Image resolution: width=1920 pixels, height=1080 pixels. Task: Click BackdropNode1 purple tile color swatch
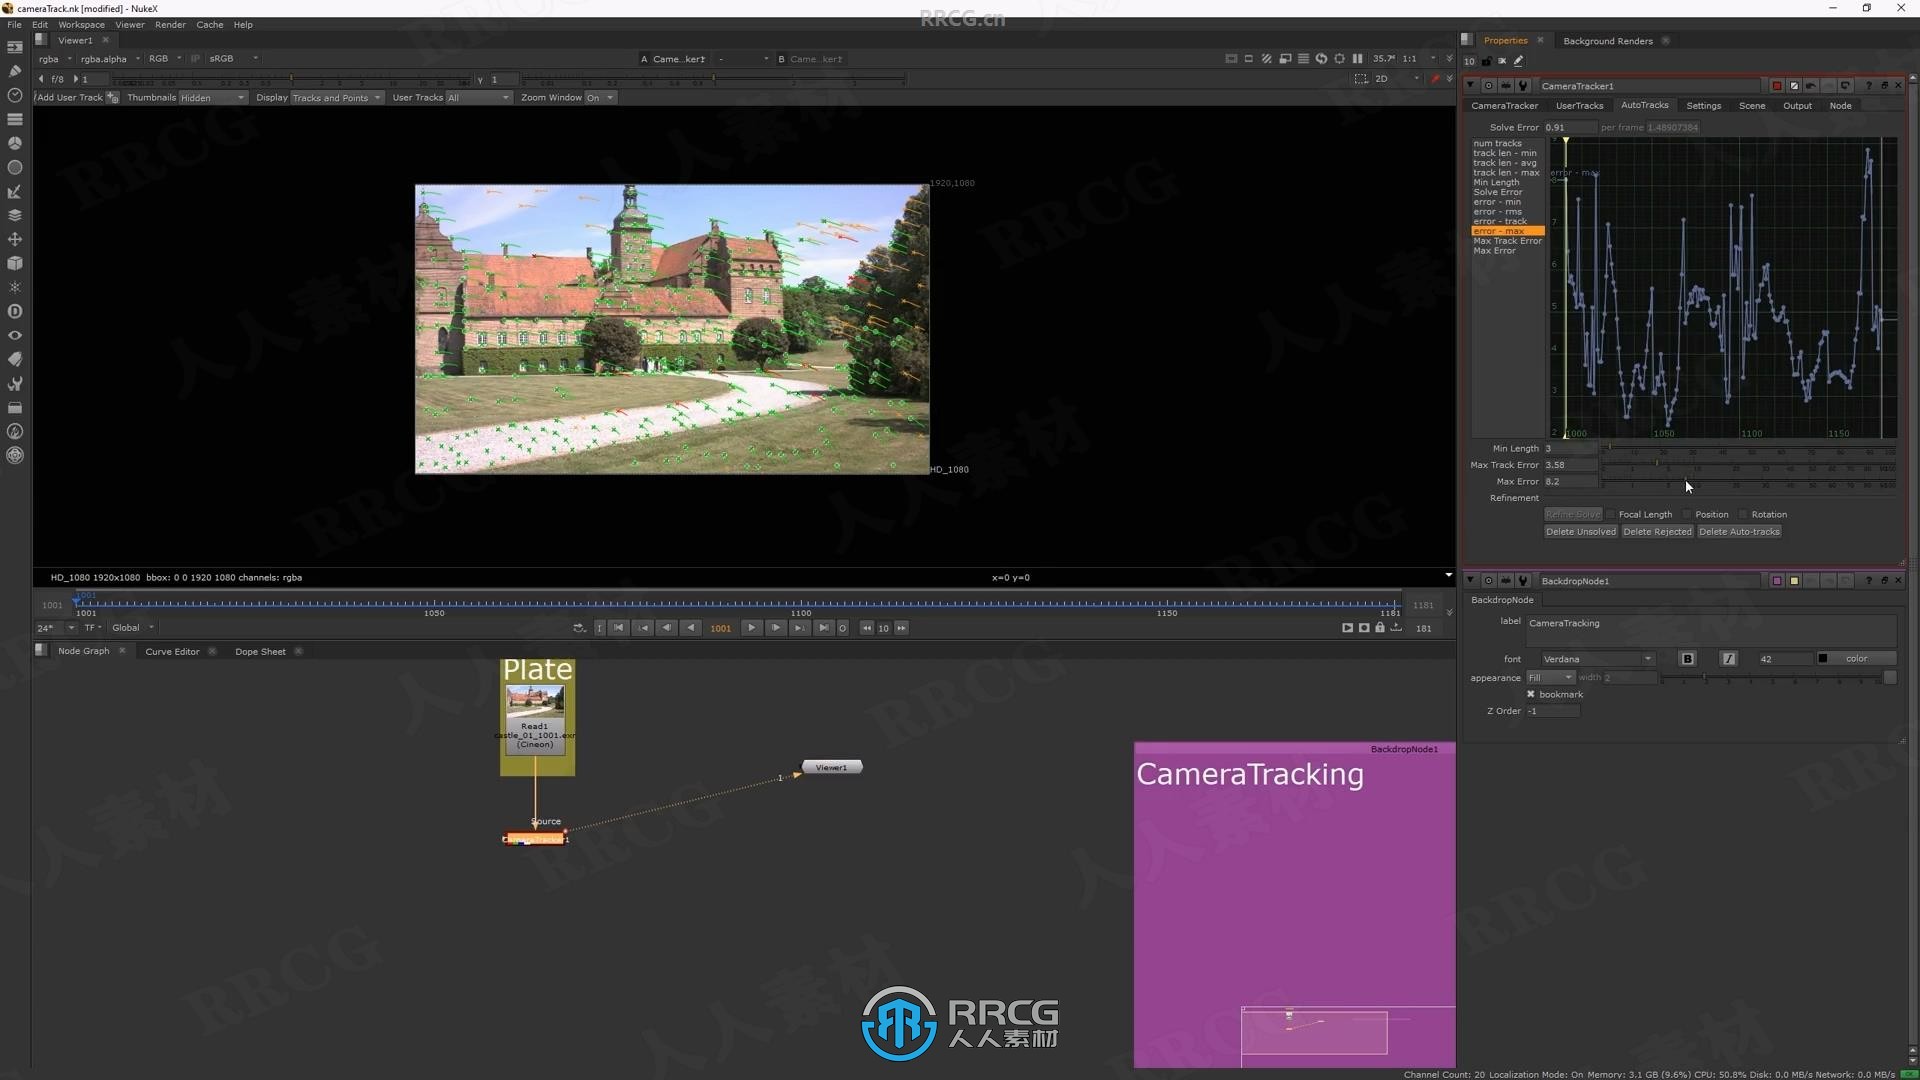click(1777, 581)
